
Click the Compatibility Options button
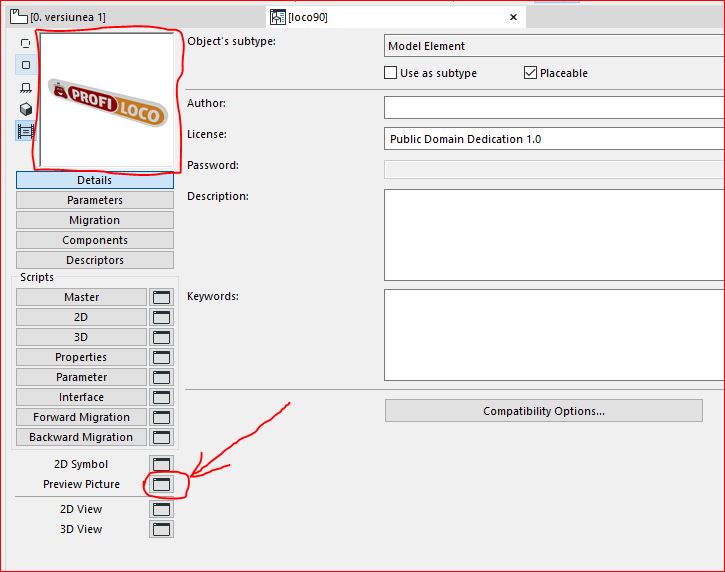tap(543, 411)
